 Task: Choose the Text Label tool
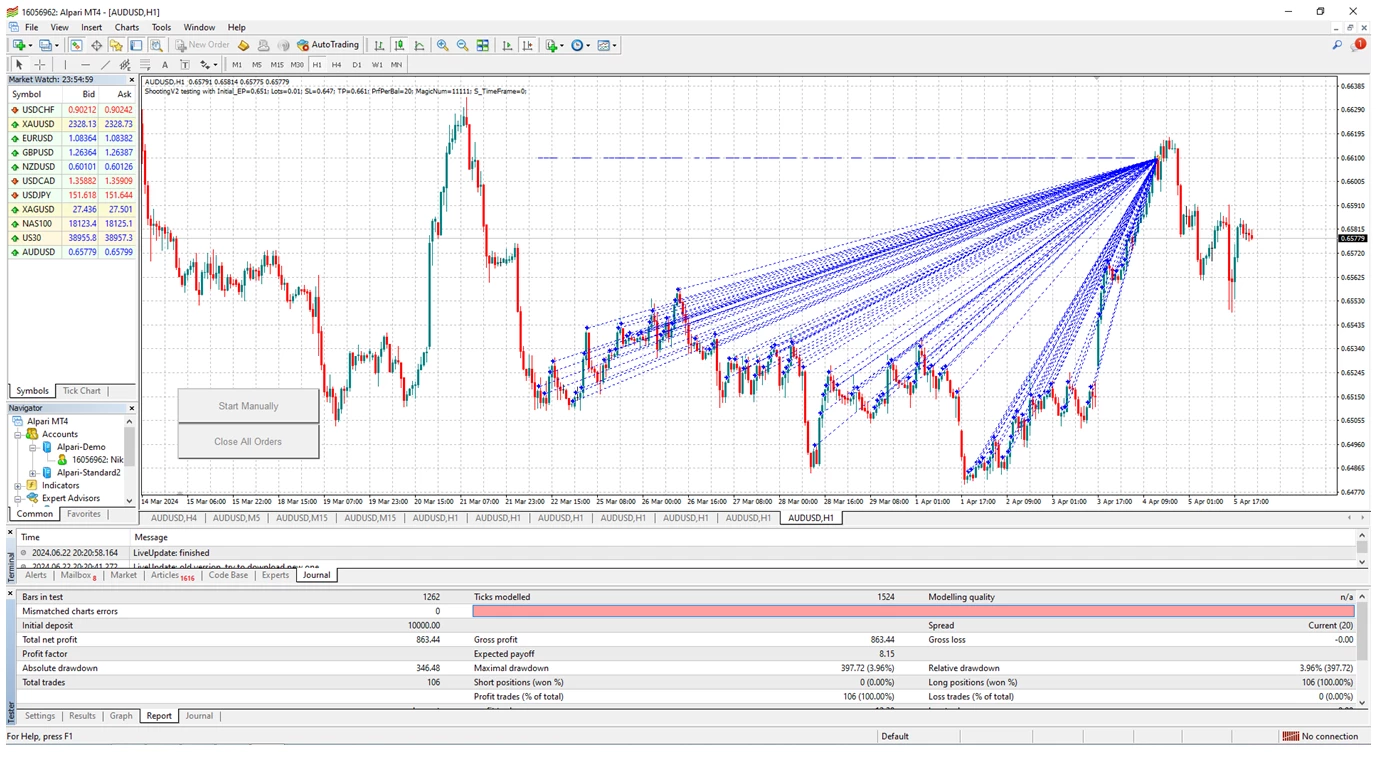click(x=185, y=65)
